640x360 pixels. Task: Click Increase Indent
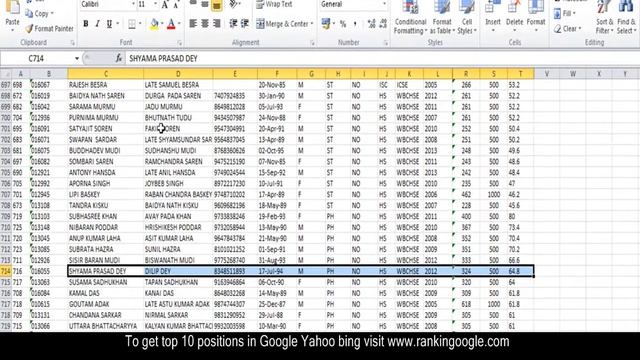coord(245,24)
